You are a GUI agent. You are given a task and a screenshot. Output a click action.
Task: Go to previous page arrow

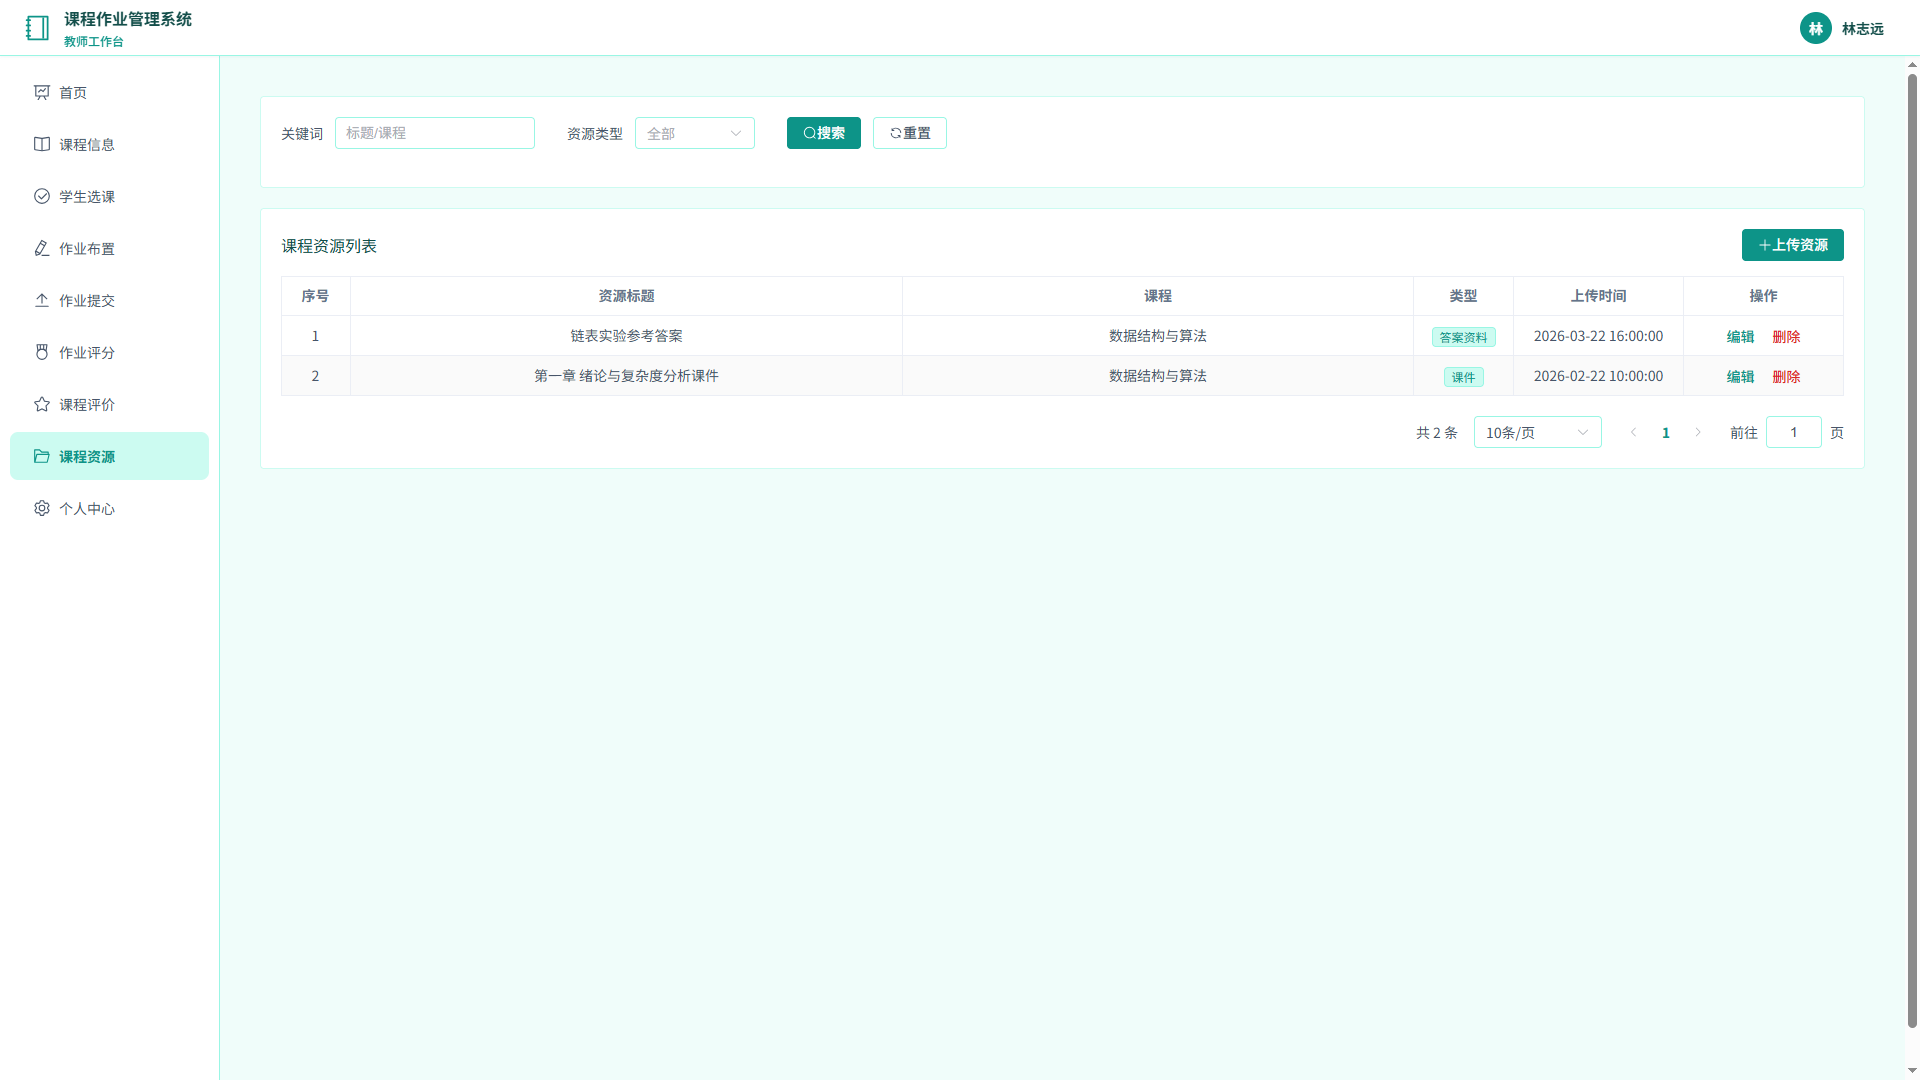pyautogui.click(x=1634, y=432)
